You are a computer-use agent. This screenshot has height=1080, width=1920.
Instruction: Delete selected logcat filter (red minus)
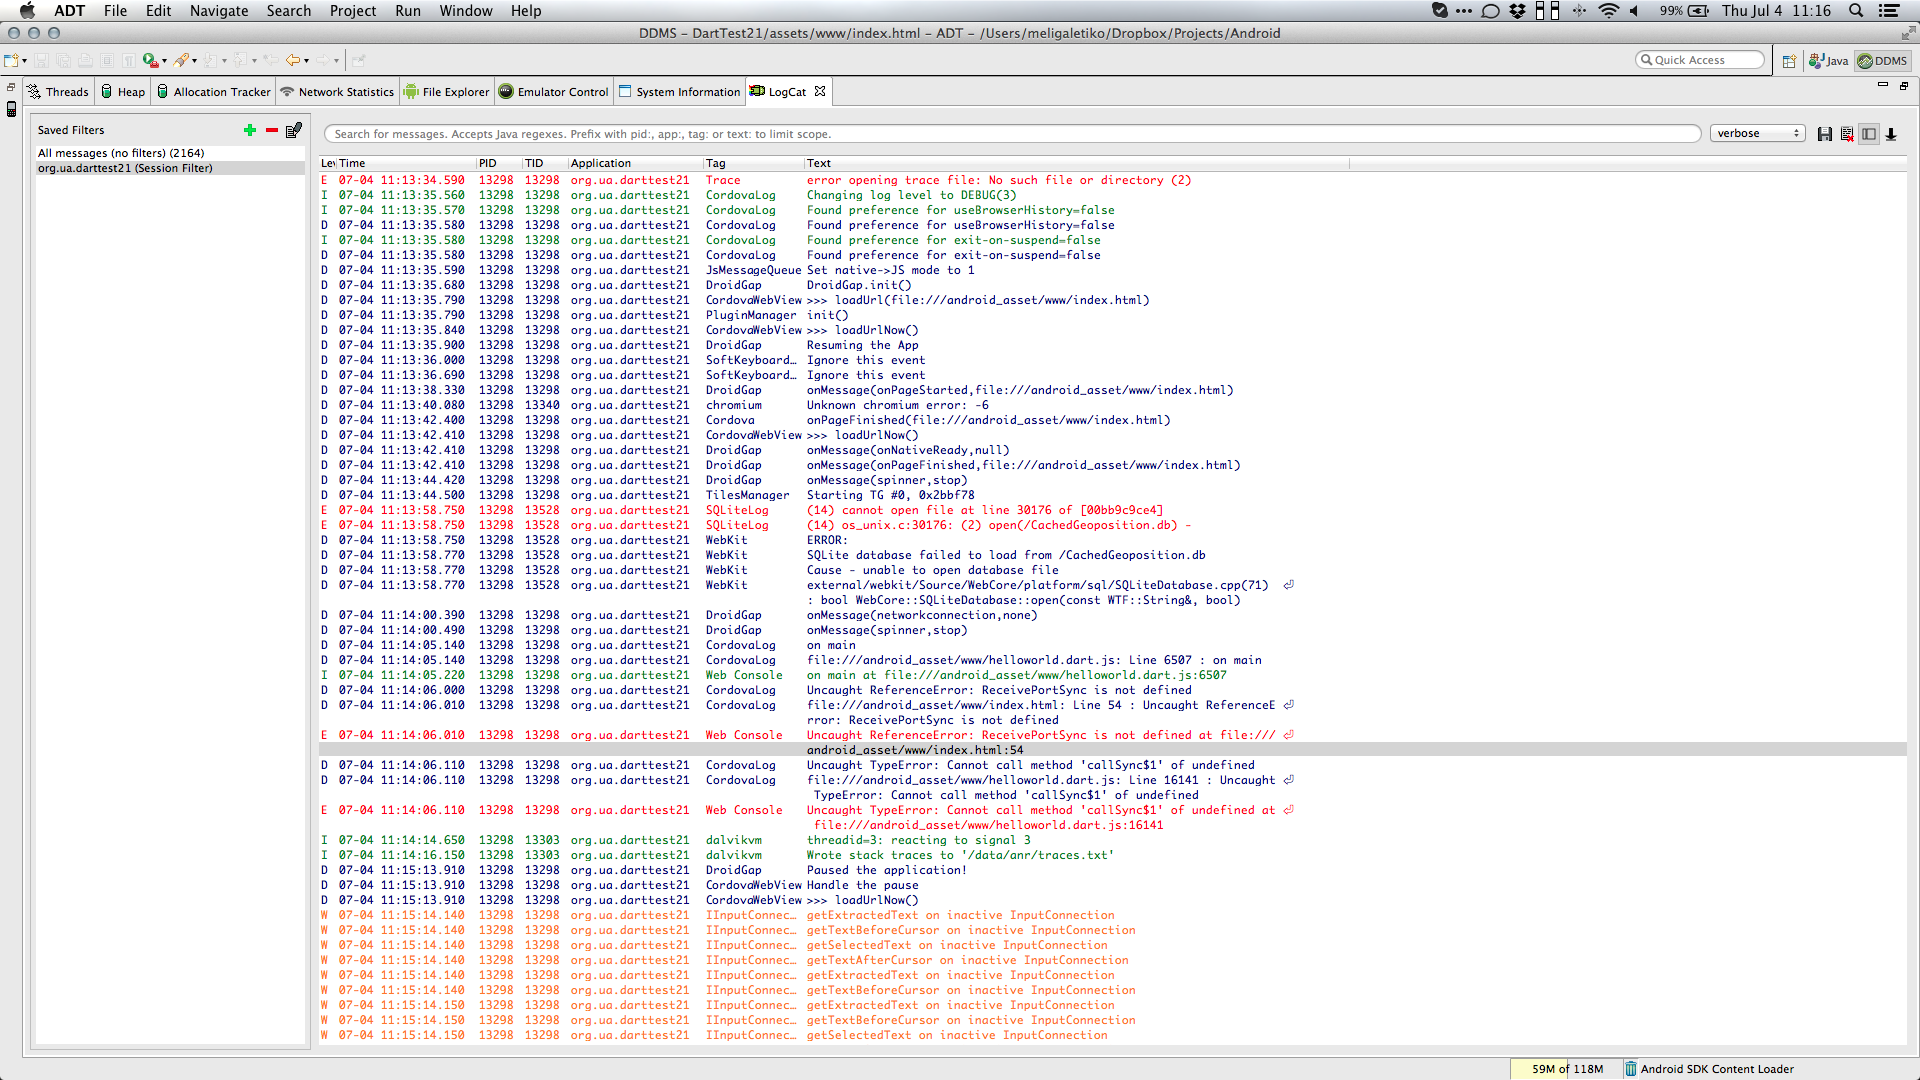click(271, 130)
